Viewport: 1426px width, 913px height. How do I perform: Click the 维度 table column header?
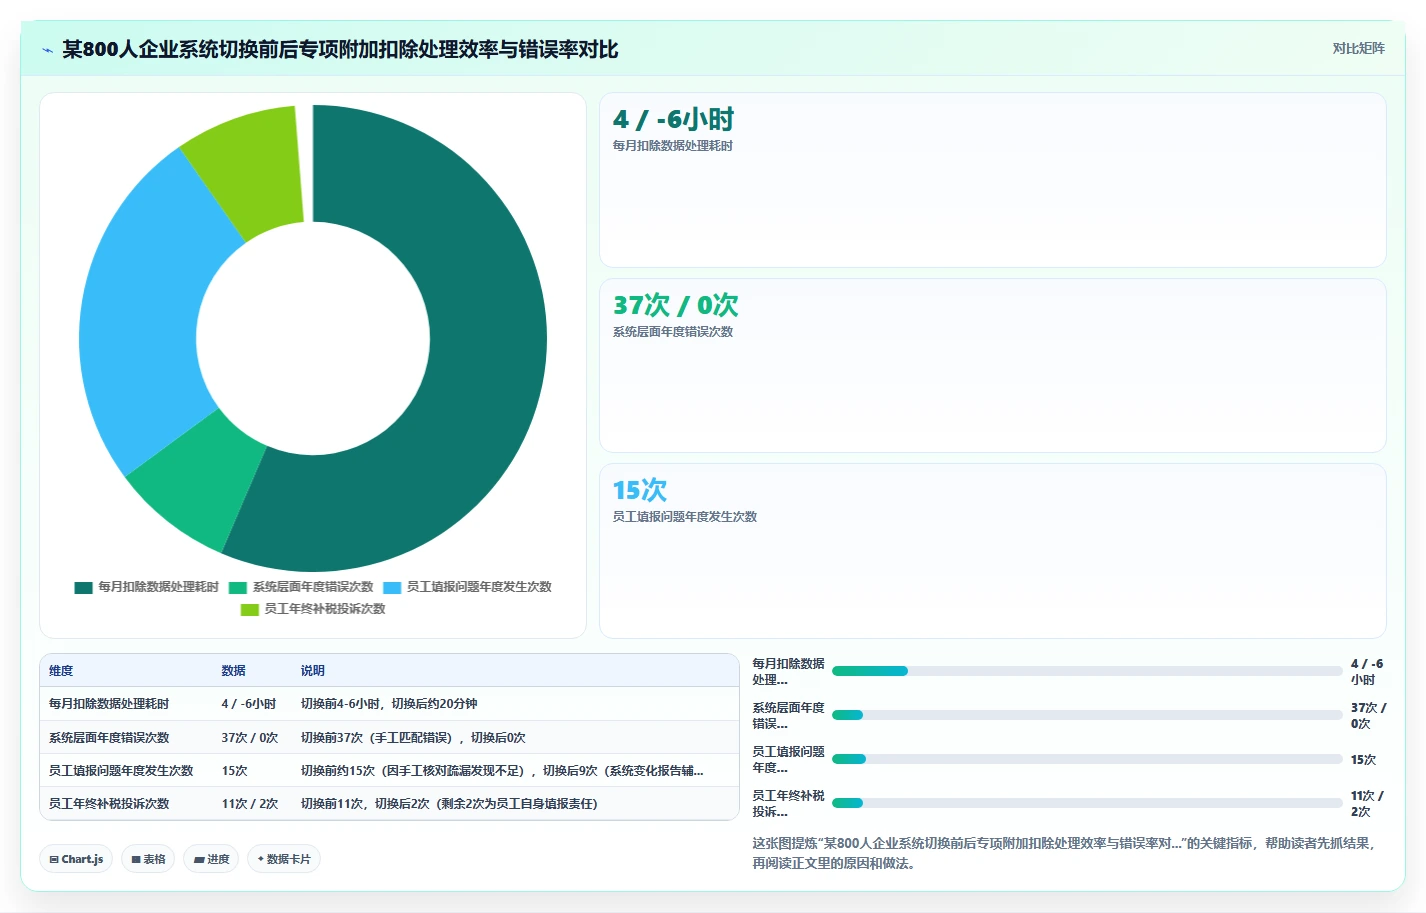point(61,671)
